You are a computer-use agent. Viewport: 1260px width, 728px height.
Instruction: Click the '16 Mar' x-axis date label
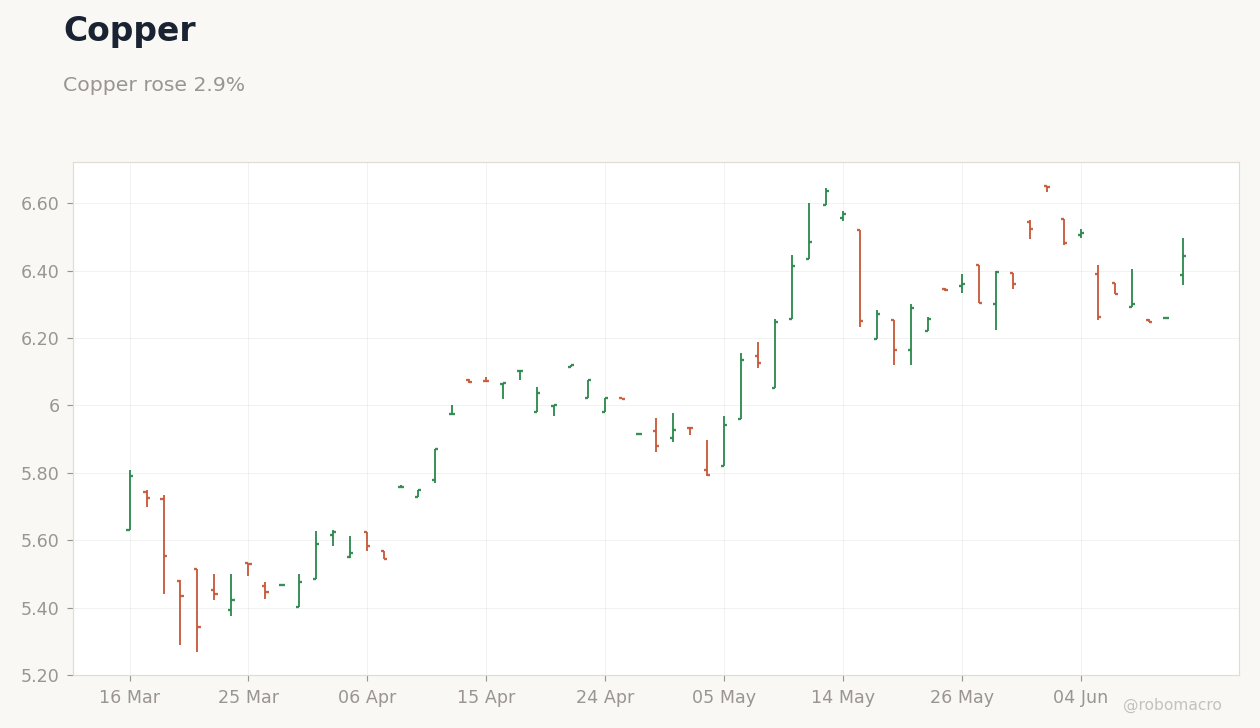click(129, 698)
